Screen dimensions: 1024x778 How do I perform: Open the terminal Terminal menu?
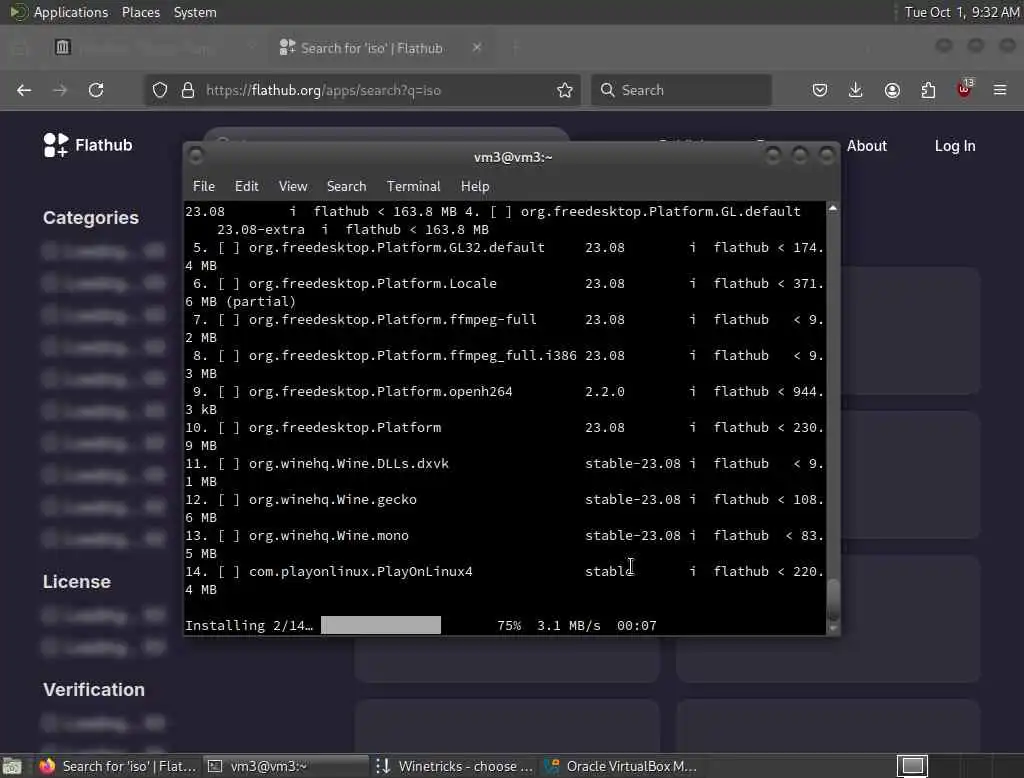[413, 186]
